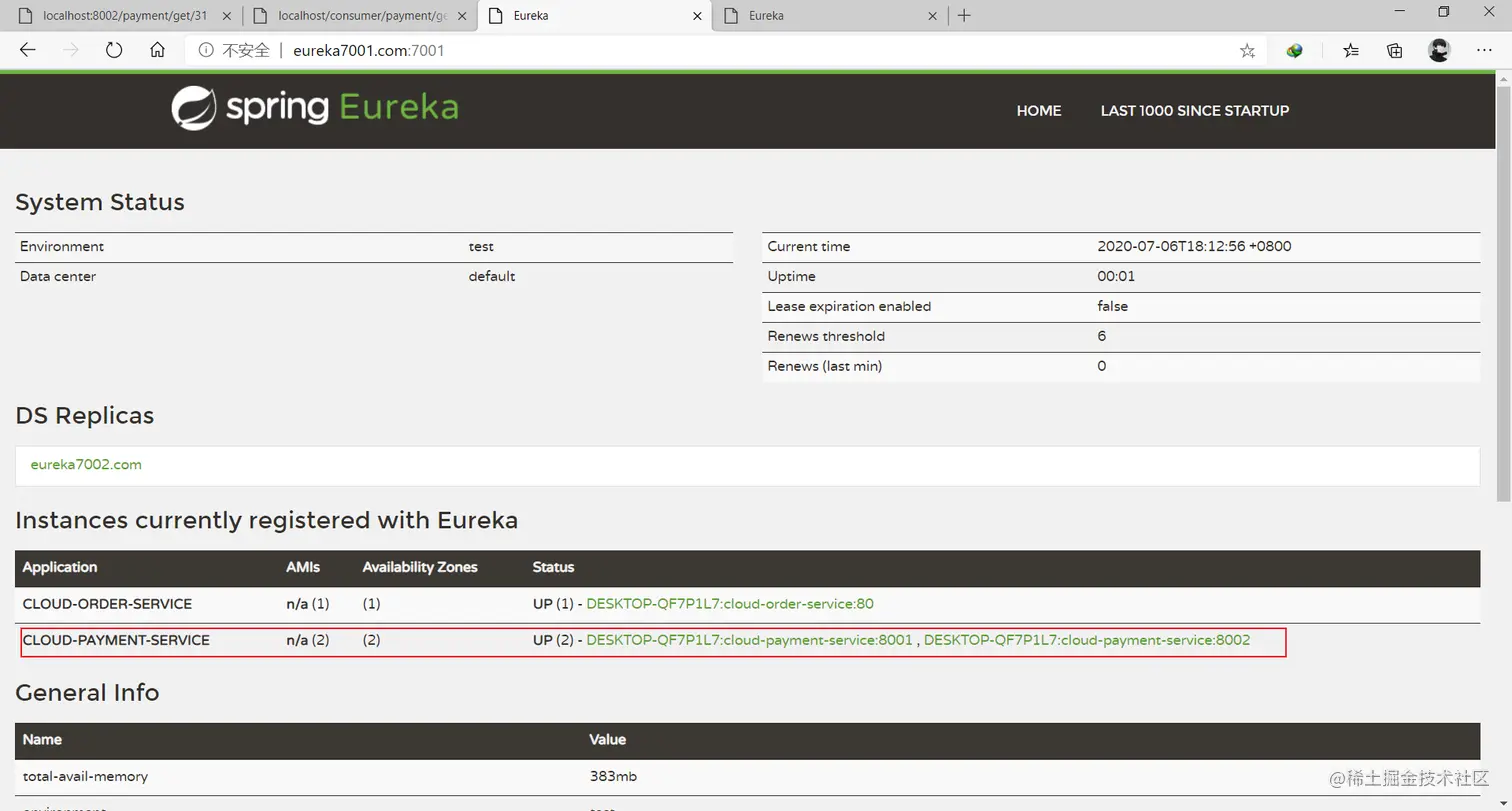Select the total-avail-memory row name
Viewport: 1512px width, 811px height.
coord(85,776)
